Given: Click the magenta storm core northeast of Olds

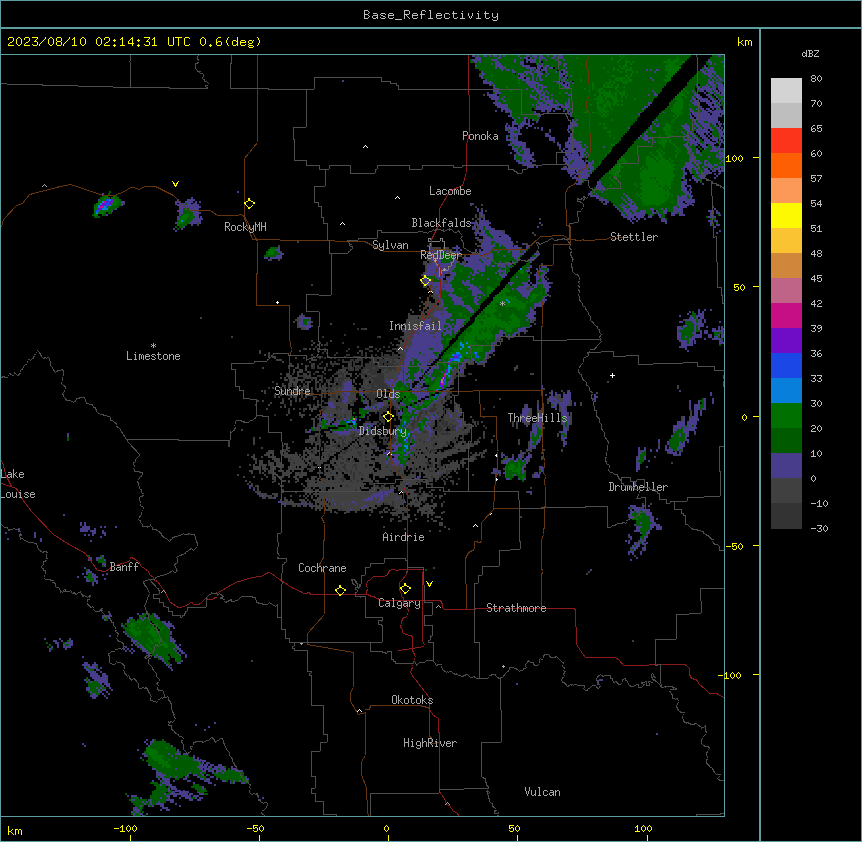Looking at the screenshot, I should tap(444, 379).
